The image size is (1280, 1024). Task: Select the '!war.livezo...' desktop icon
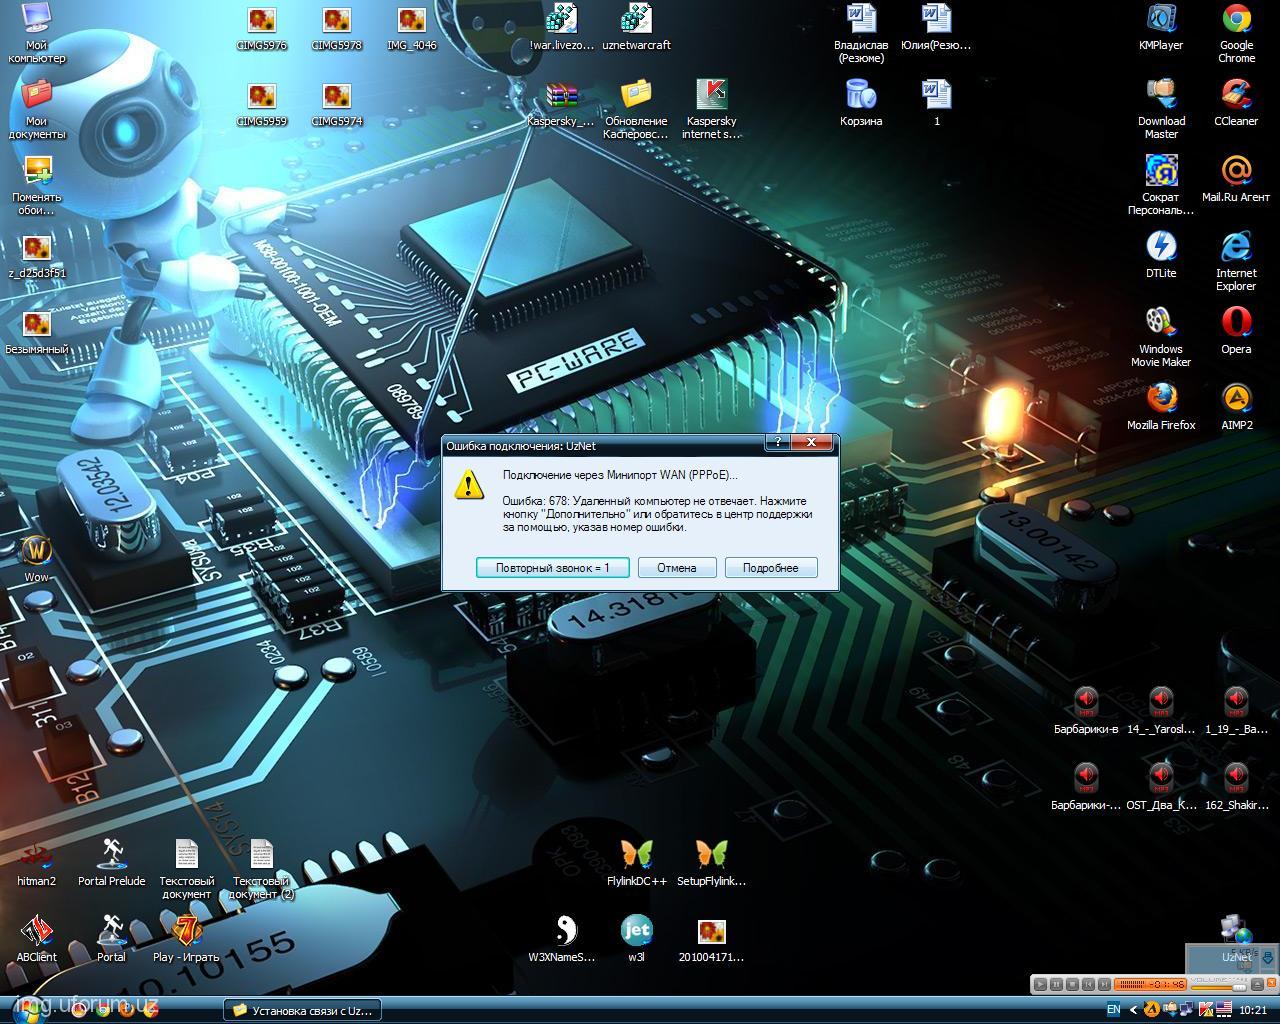(562, 28)
